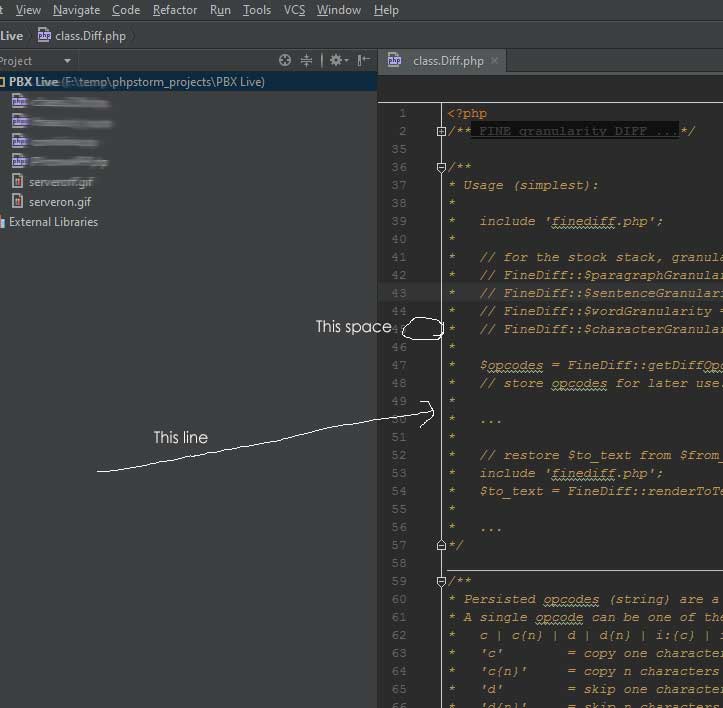Switch to the class.Diff.php editor tab
The width and height of the screenshot is (723, 708).
(x=447, y=61)
